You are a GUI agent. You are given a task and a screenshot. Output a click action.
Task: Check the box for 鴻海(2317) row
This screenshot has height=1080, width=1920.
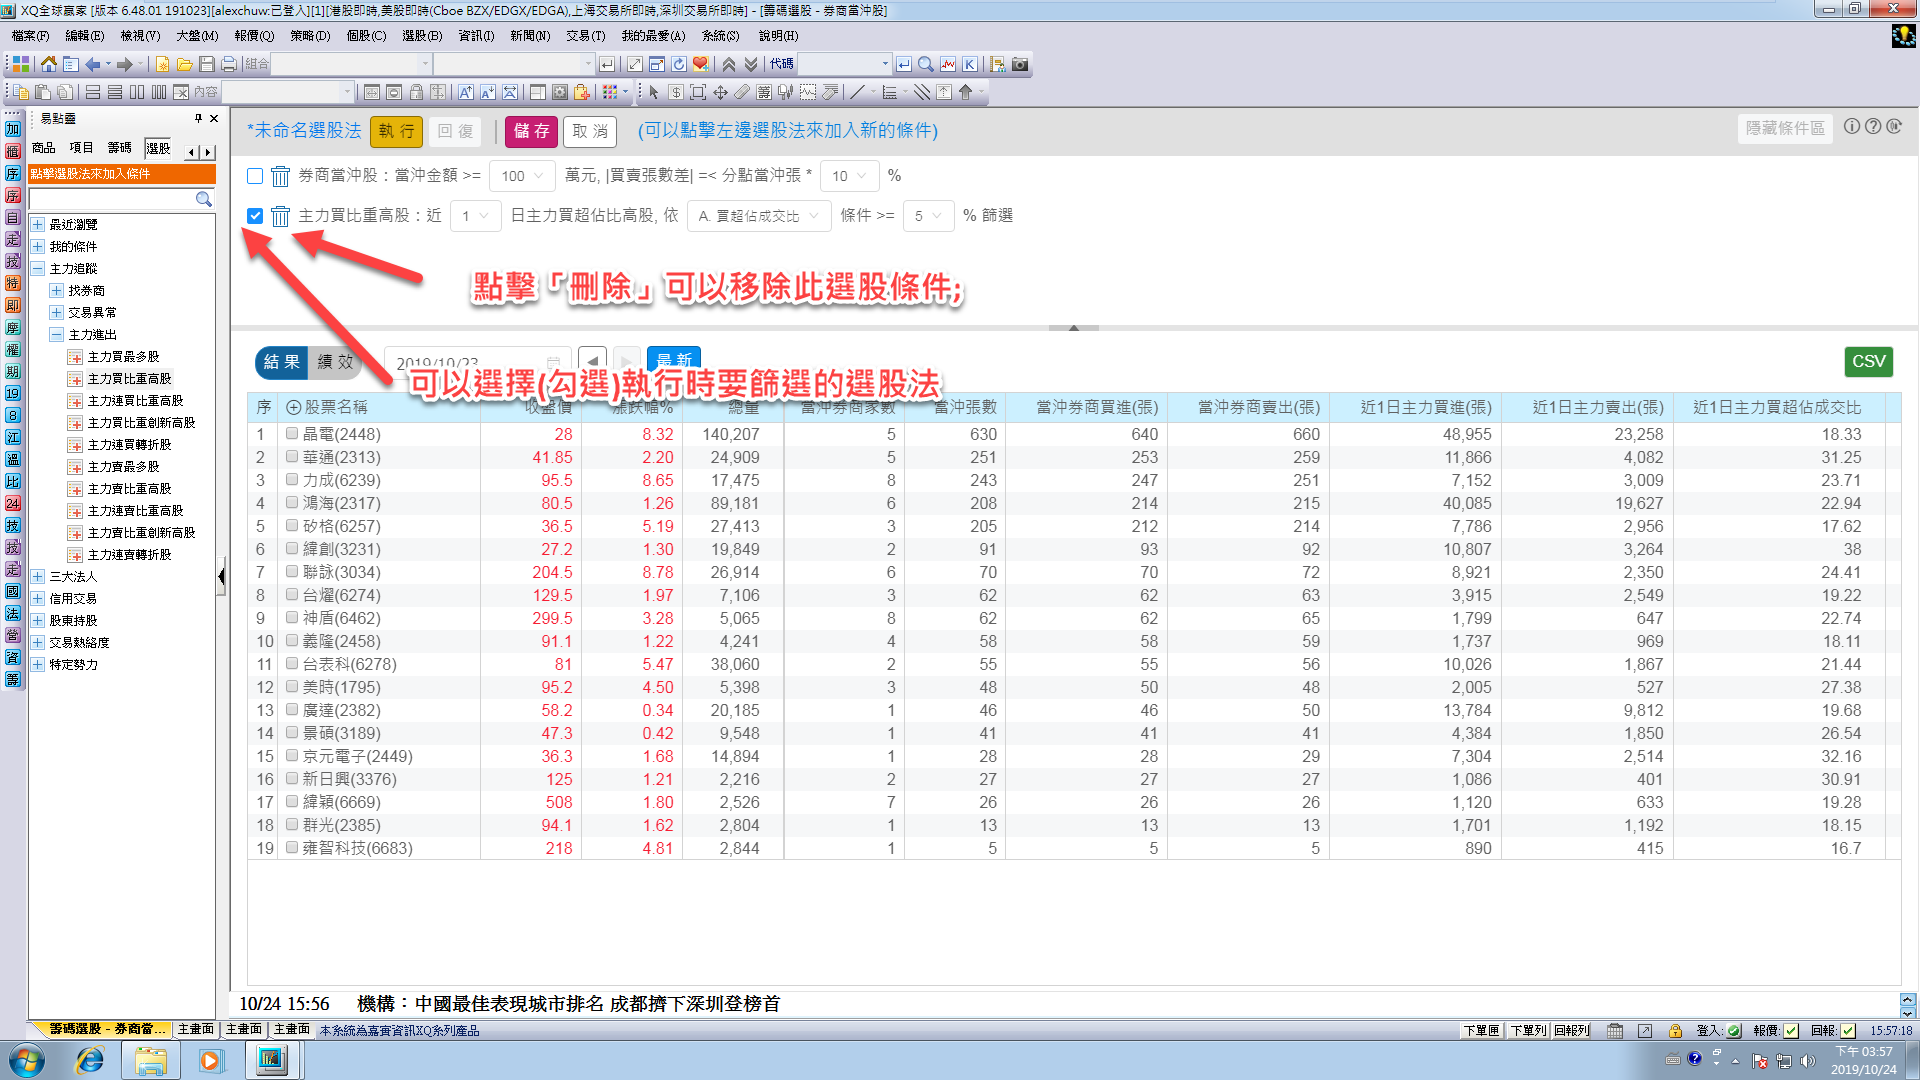tap(292, 503)
